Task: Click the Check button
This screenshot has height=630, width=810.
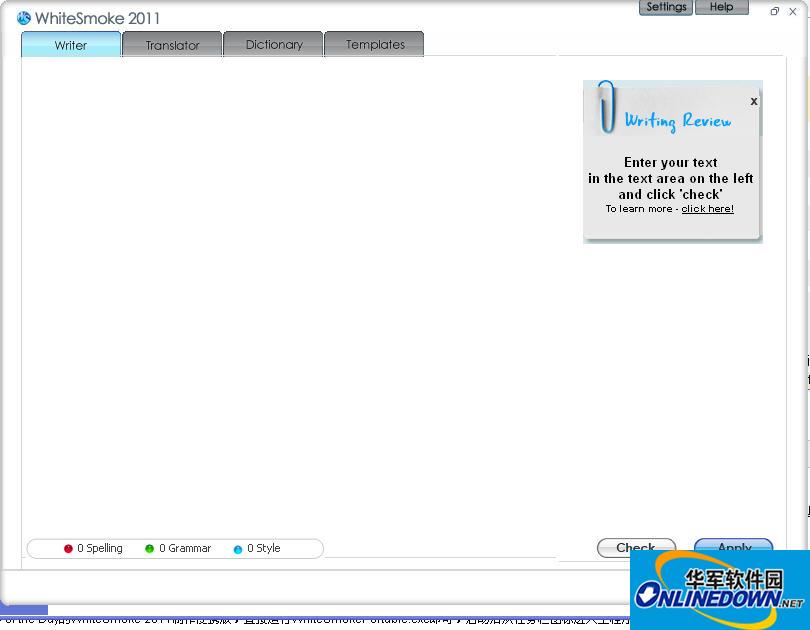Action: pos(636,547)
